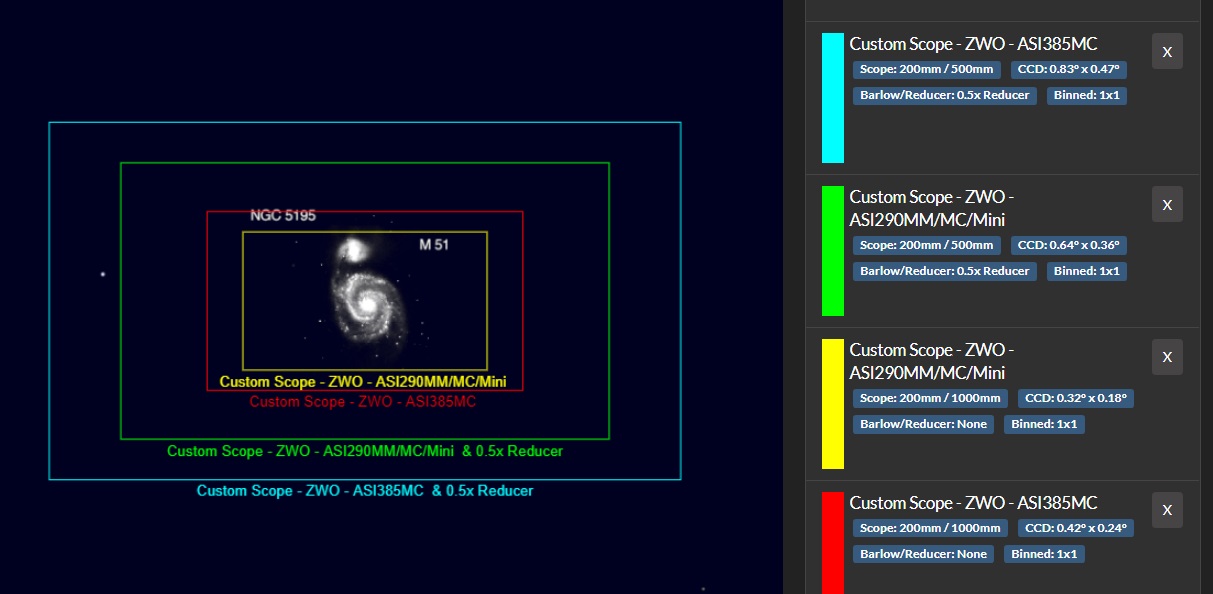
Task: Click the cyan entry's '0.5x Reducer' badge
Action: click(x=945, y=95)
